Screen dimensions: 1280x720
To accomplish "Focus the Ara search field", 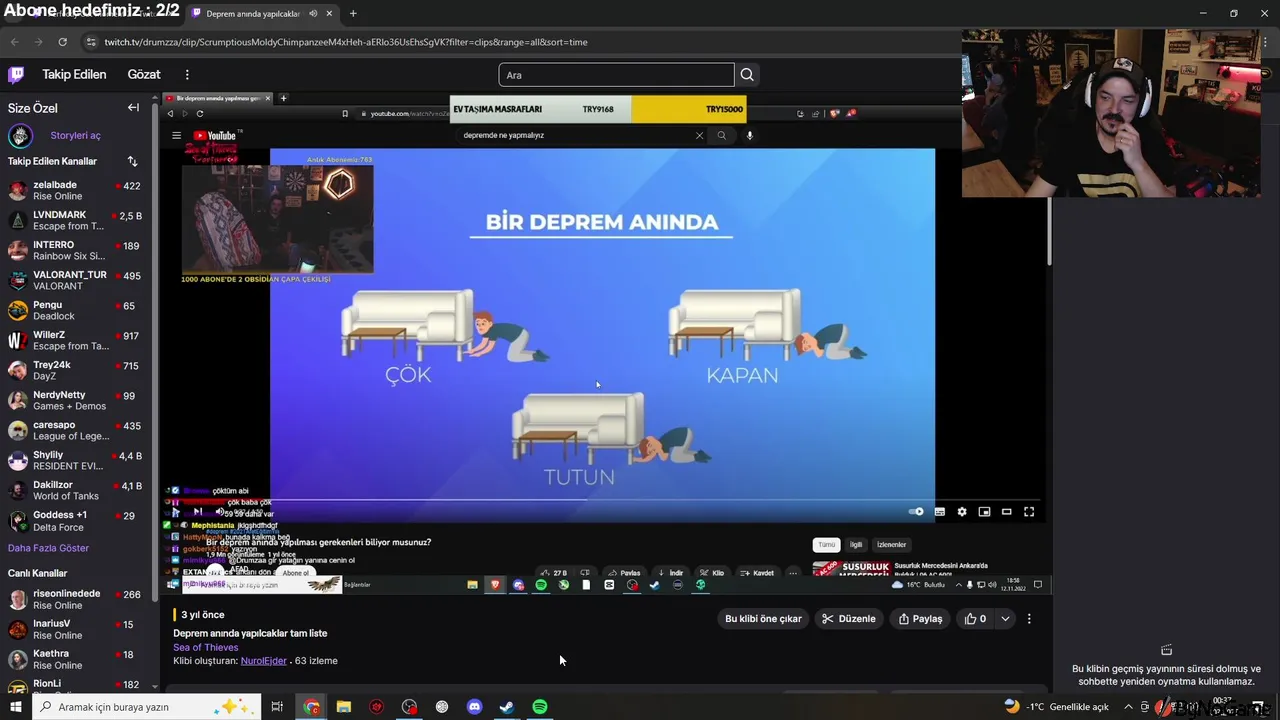I will pyautogui.click(x=616, y=75).
